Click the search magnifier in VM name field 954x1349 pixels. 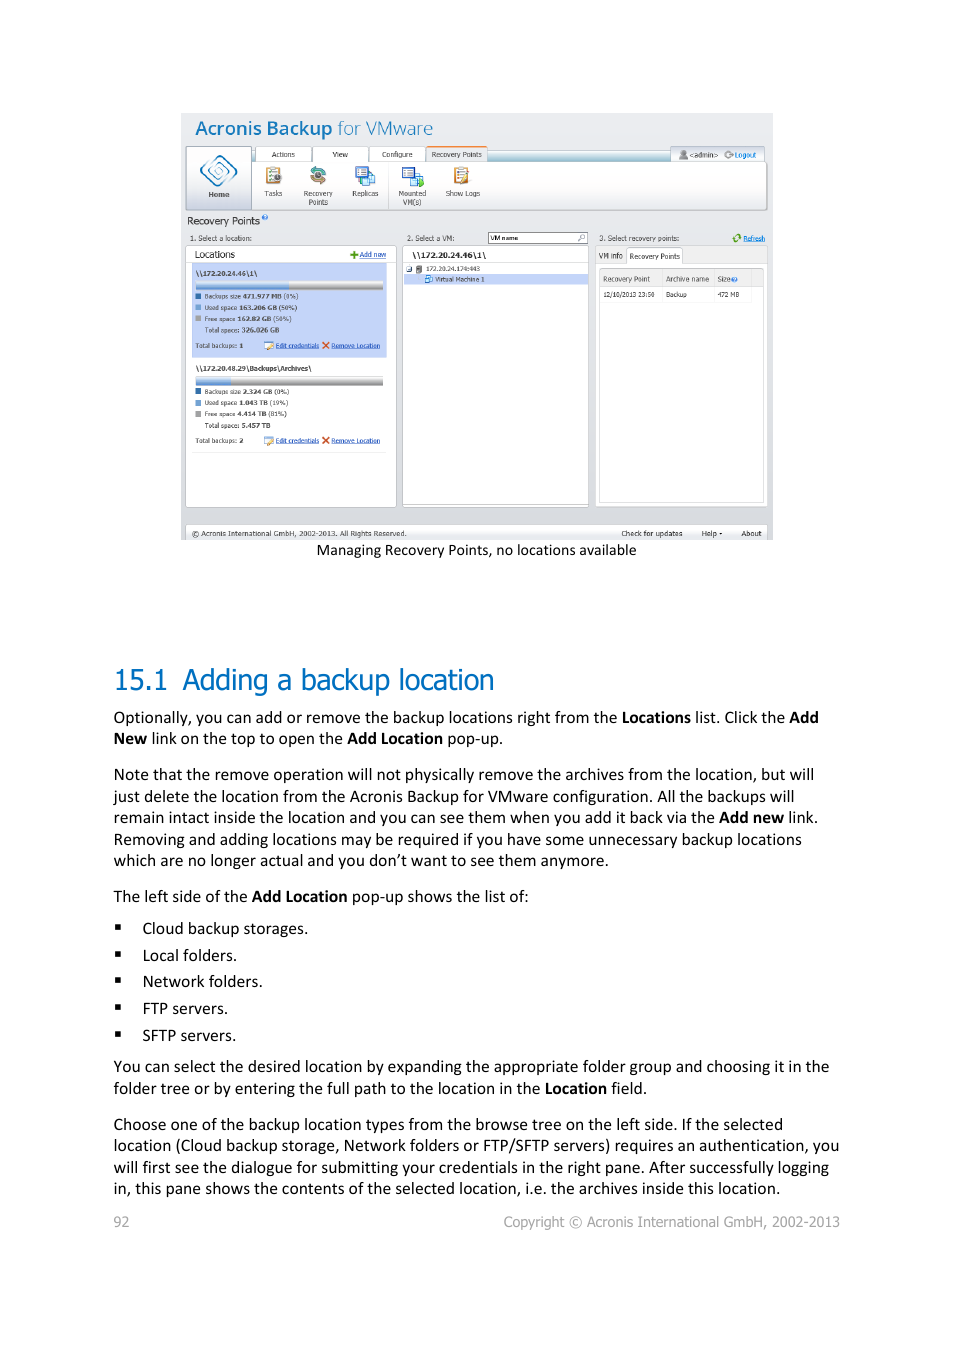tap(581, 238)
